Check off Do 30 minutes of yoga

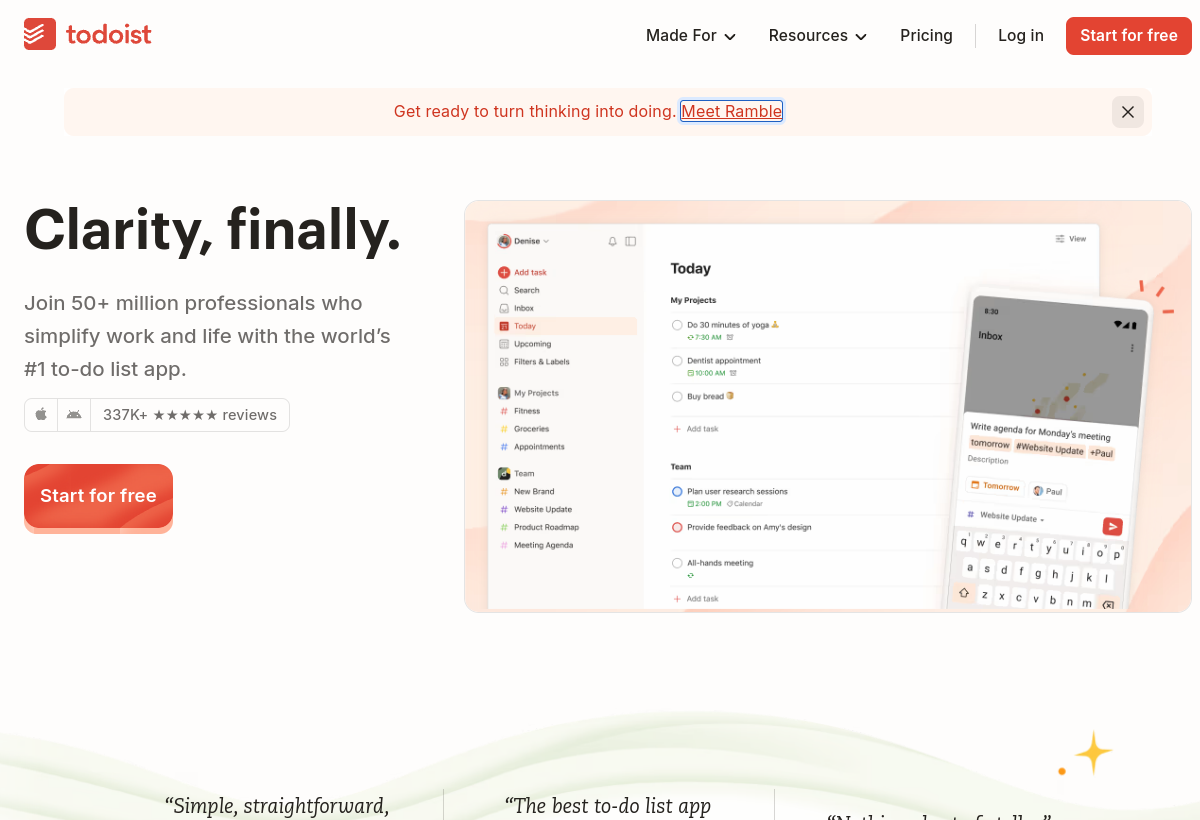click(677, 325)
